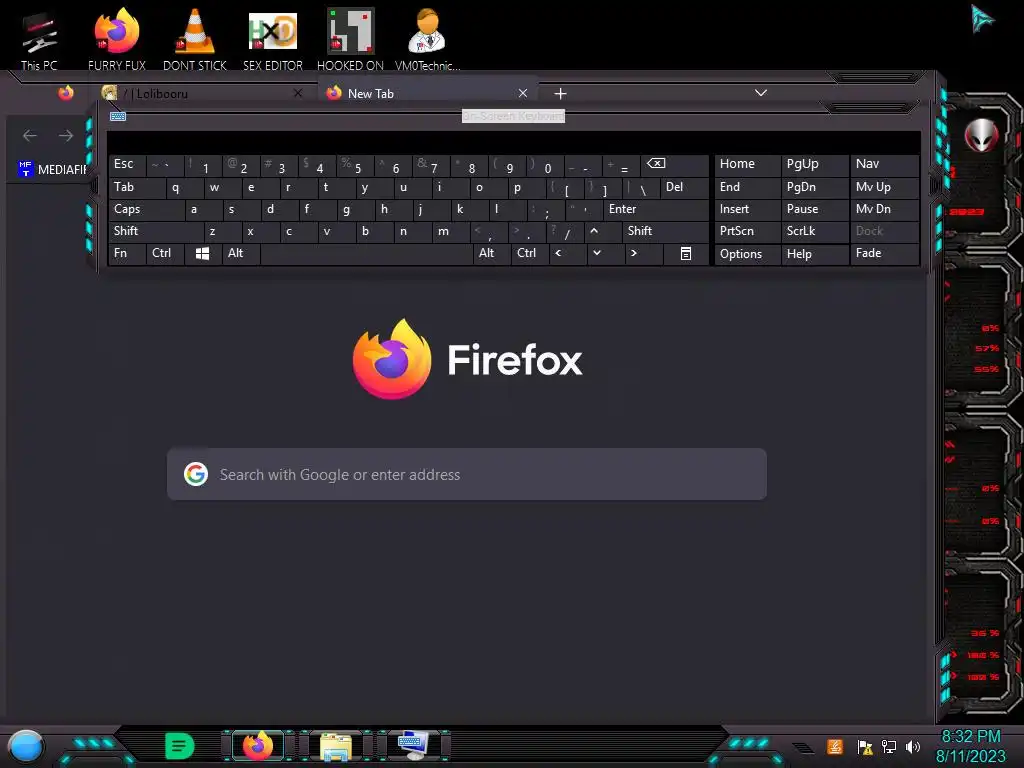Go back with the Firefox back arrow
Viewport: 1024px width, 768px height.
tap(30, 136)
